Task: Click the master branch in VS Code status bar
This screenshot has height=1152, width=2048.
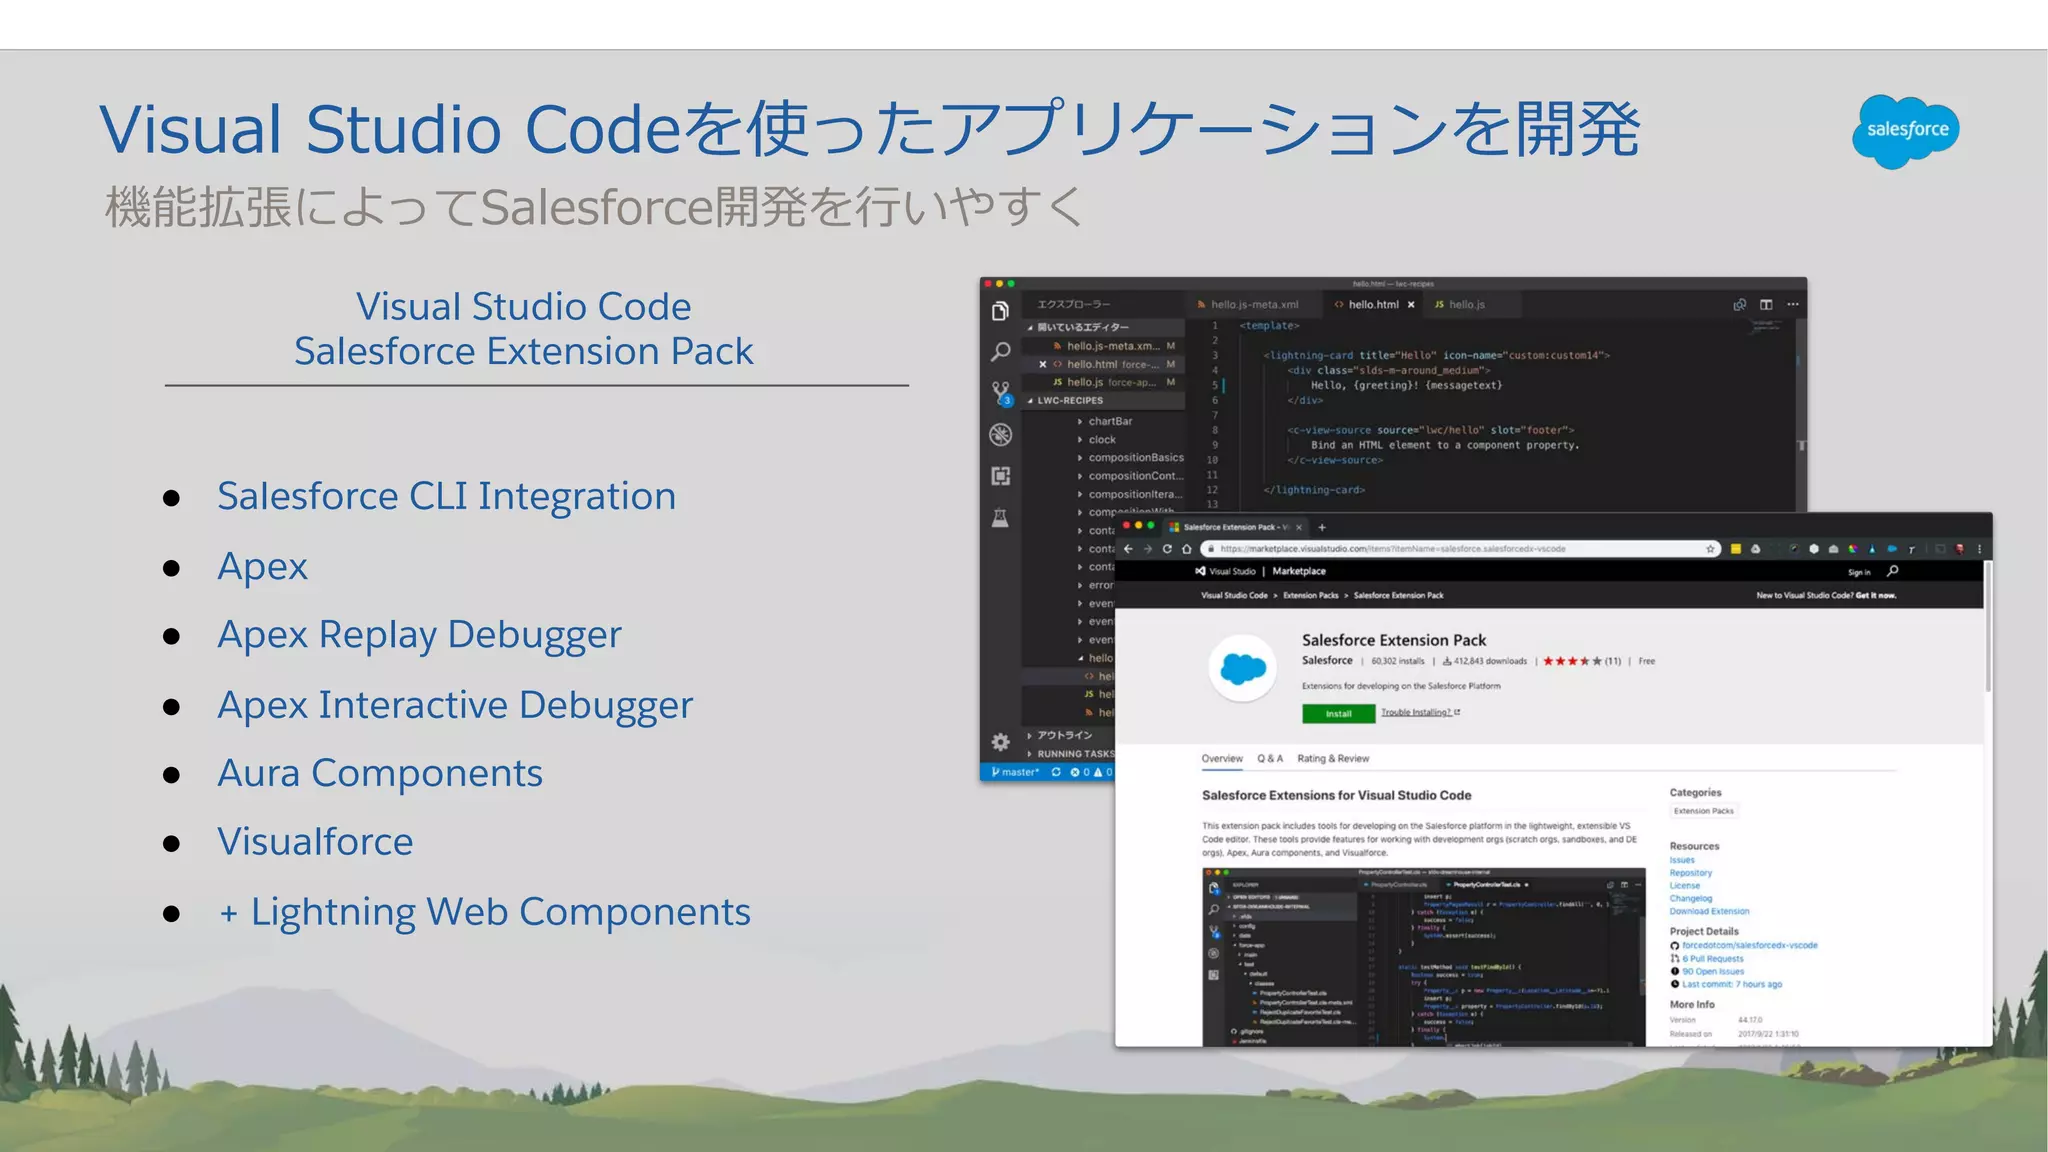Action: (1015, 772)
